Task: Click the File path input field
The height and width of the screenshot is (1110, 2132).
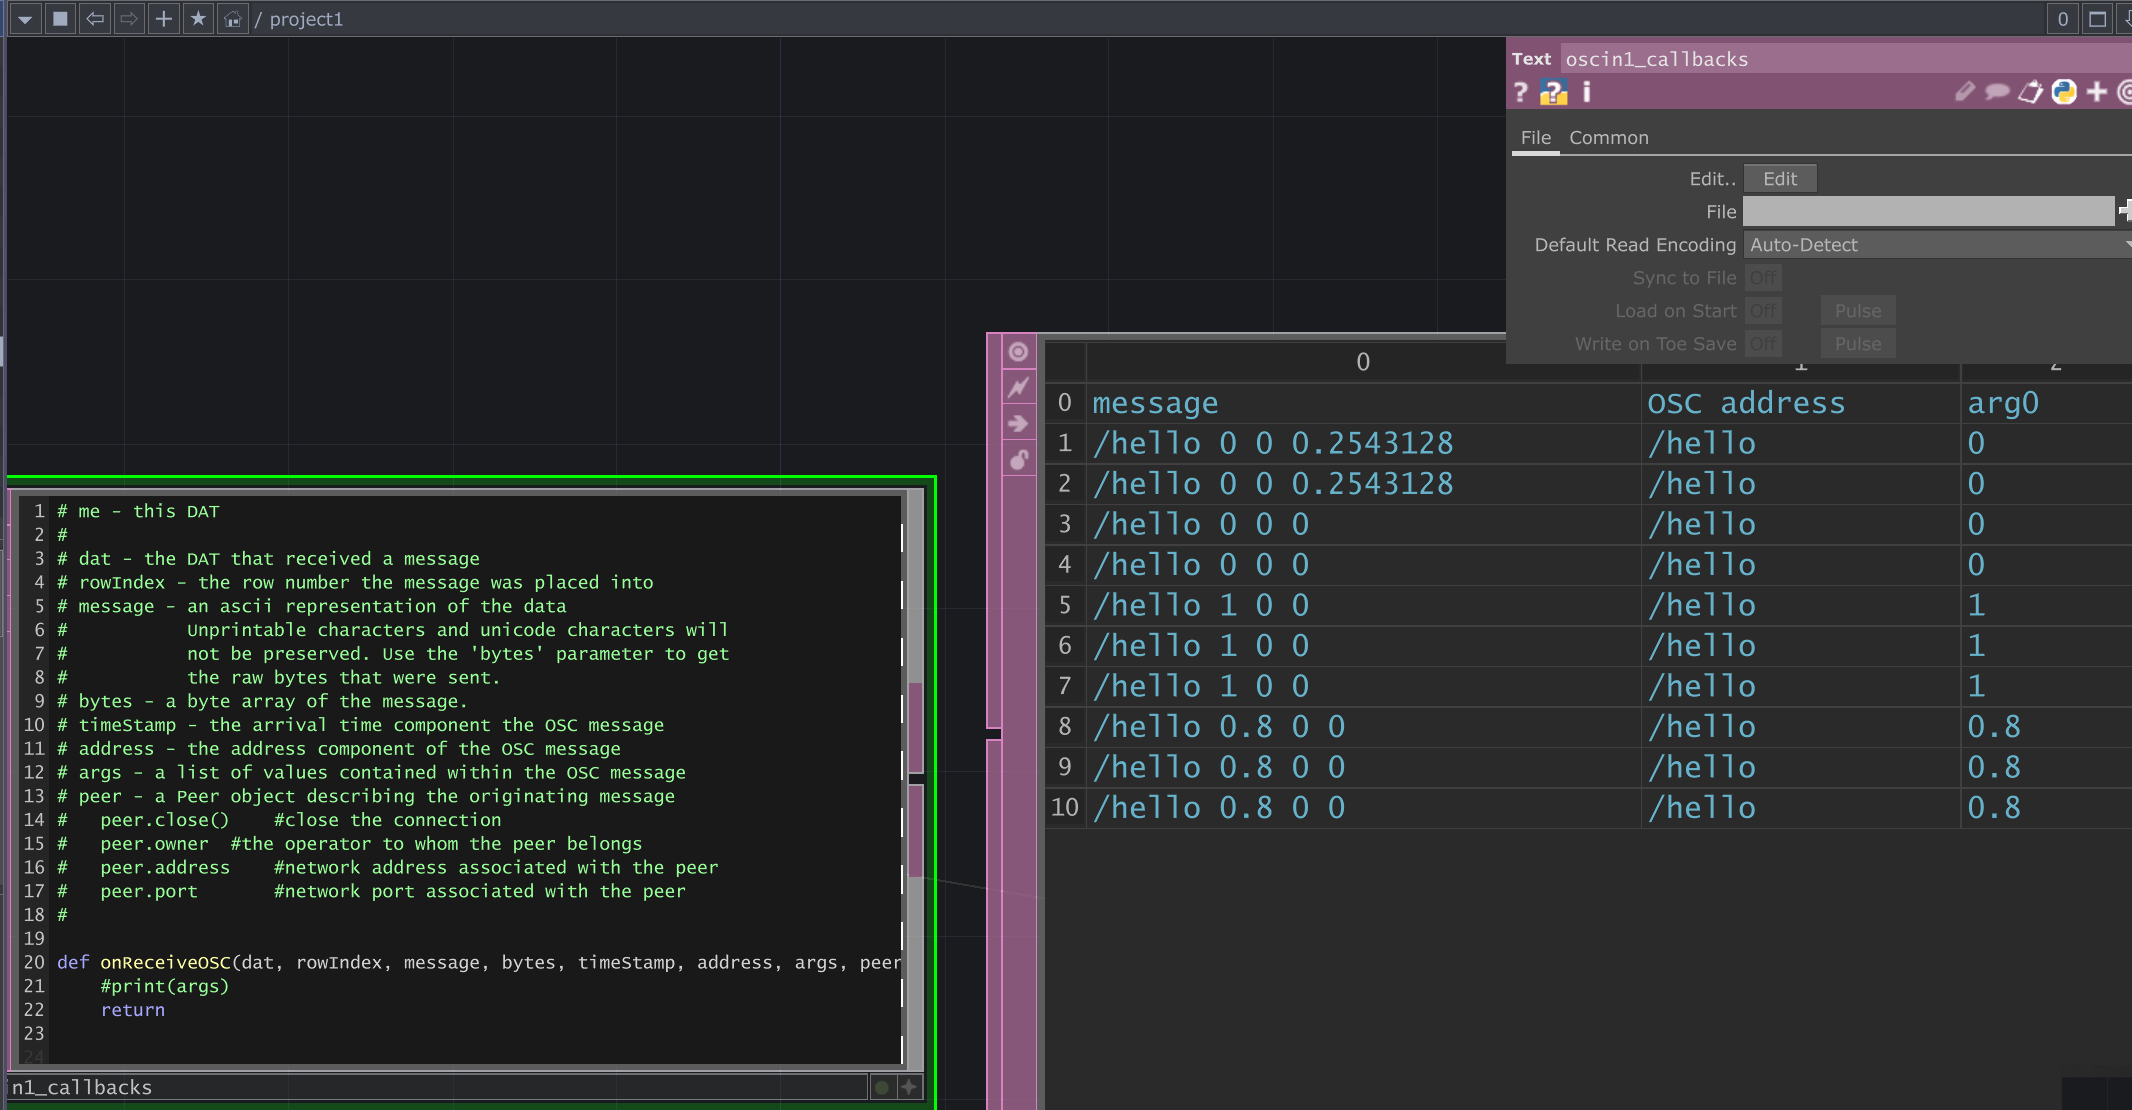Action: pyautogui.click(x=1927, y=211)
